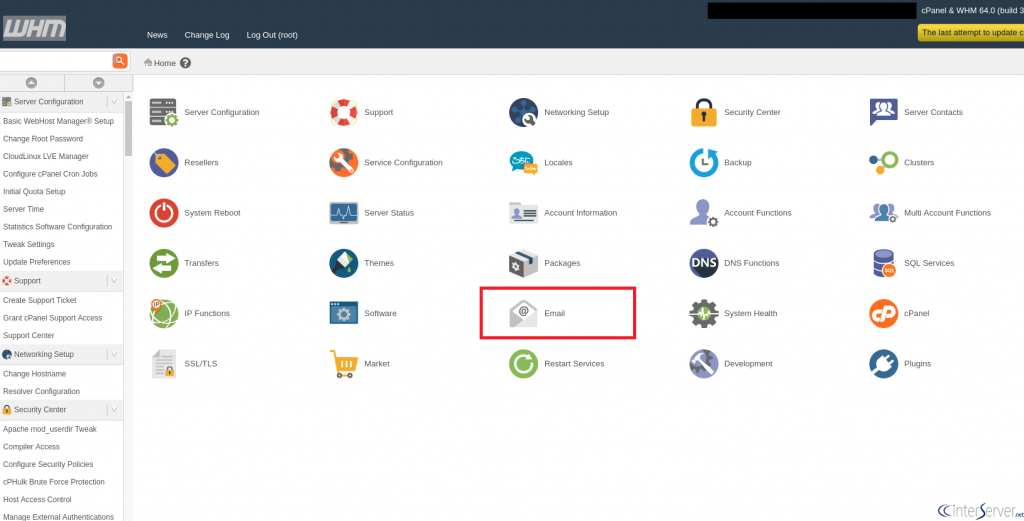Click the sidebar vertical scrollbar
Screen dimensions: 1024x521
click(128, 129)
